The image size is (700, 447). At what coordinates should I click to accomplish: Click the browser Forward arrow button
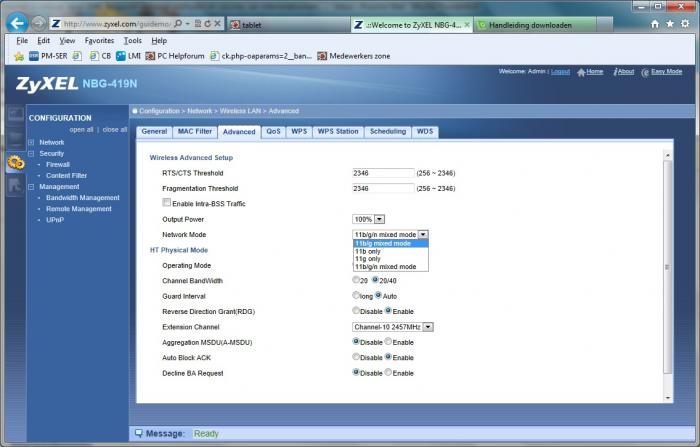click(39, 23)
